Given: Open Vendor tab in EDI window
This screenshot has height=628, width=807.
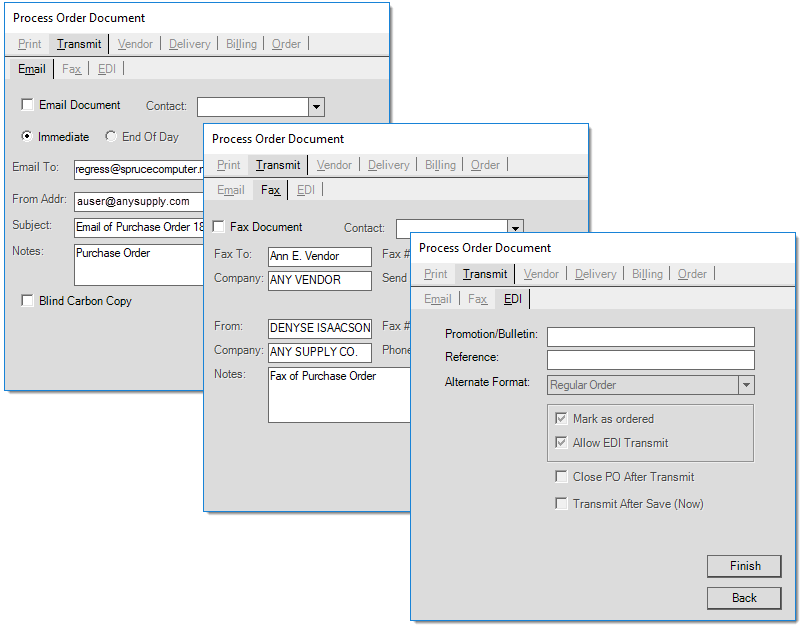Looking at the screenshot, I should (541, 274).
